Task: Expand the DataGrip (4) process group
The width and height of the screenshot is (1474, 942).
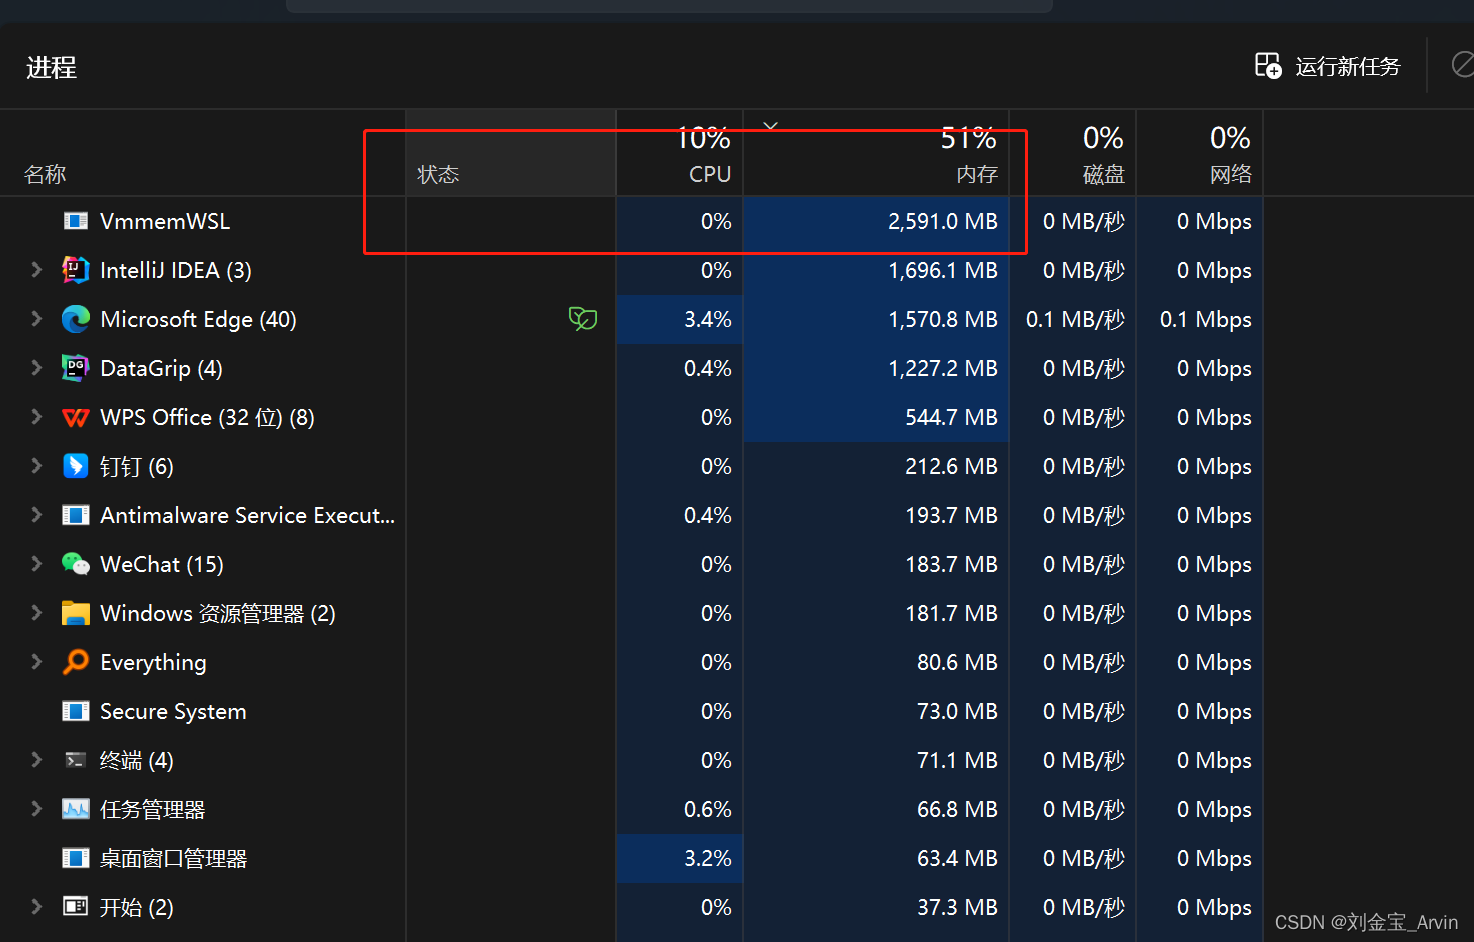Action: (37, 367)
